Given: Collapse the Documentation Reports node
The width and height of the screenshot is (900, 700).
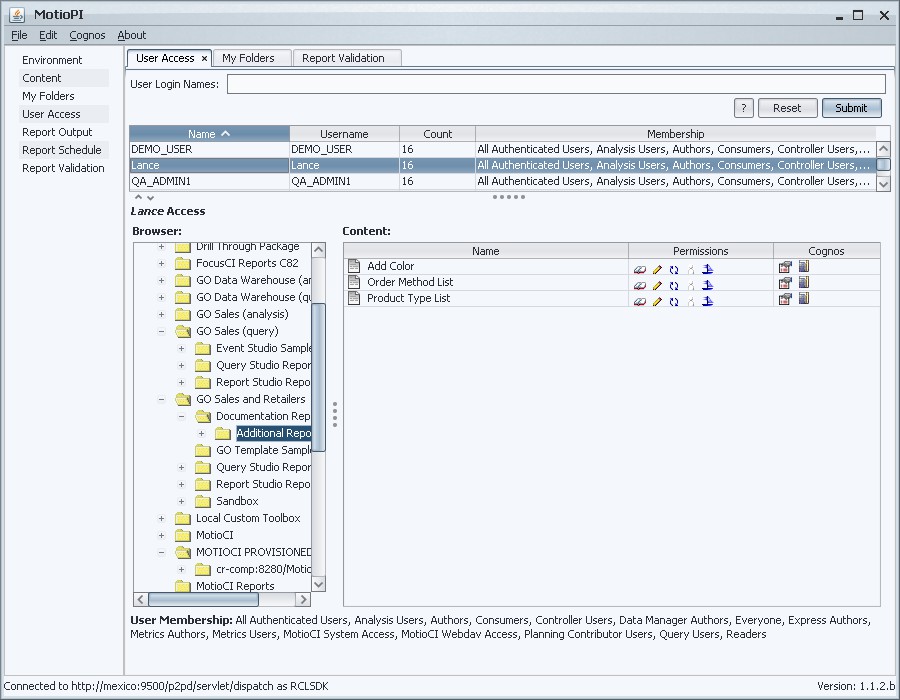Looking at the screenshot, I should (x=181, y=416).
